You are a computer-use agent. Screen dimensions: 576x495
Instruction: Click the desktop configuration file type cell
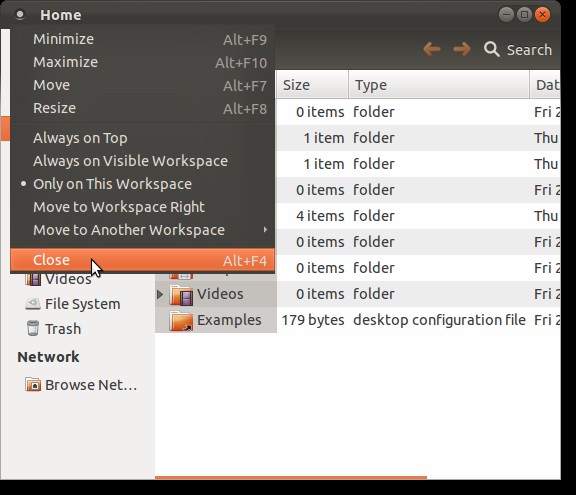pos(439,320)
